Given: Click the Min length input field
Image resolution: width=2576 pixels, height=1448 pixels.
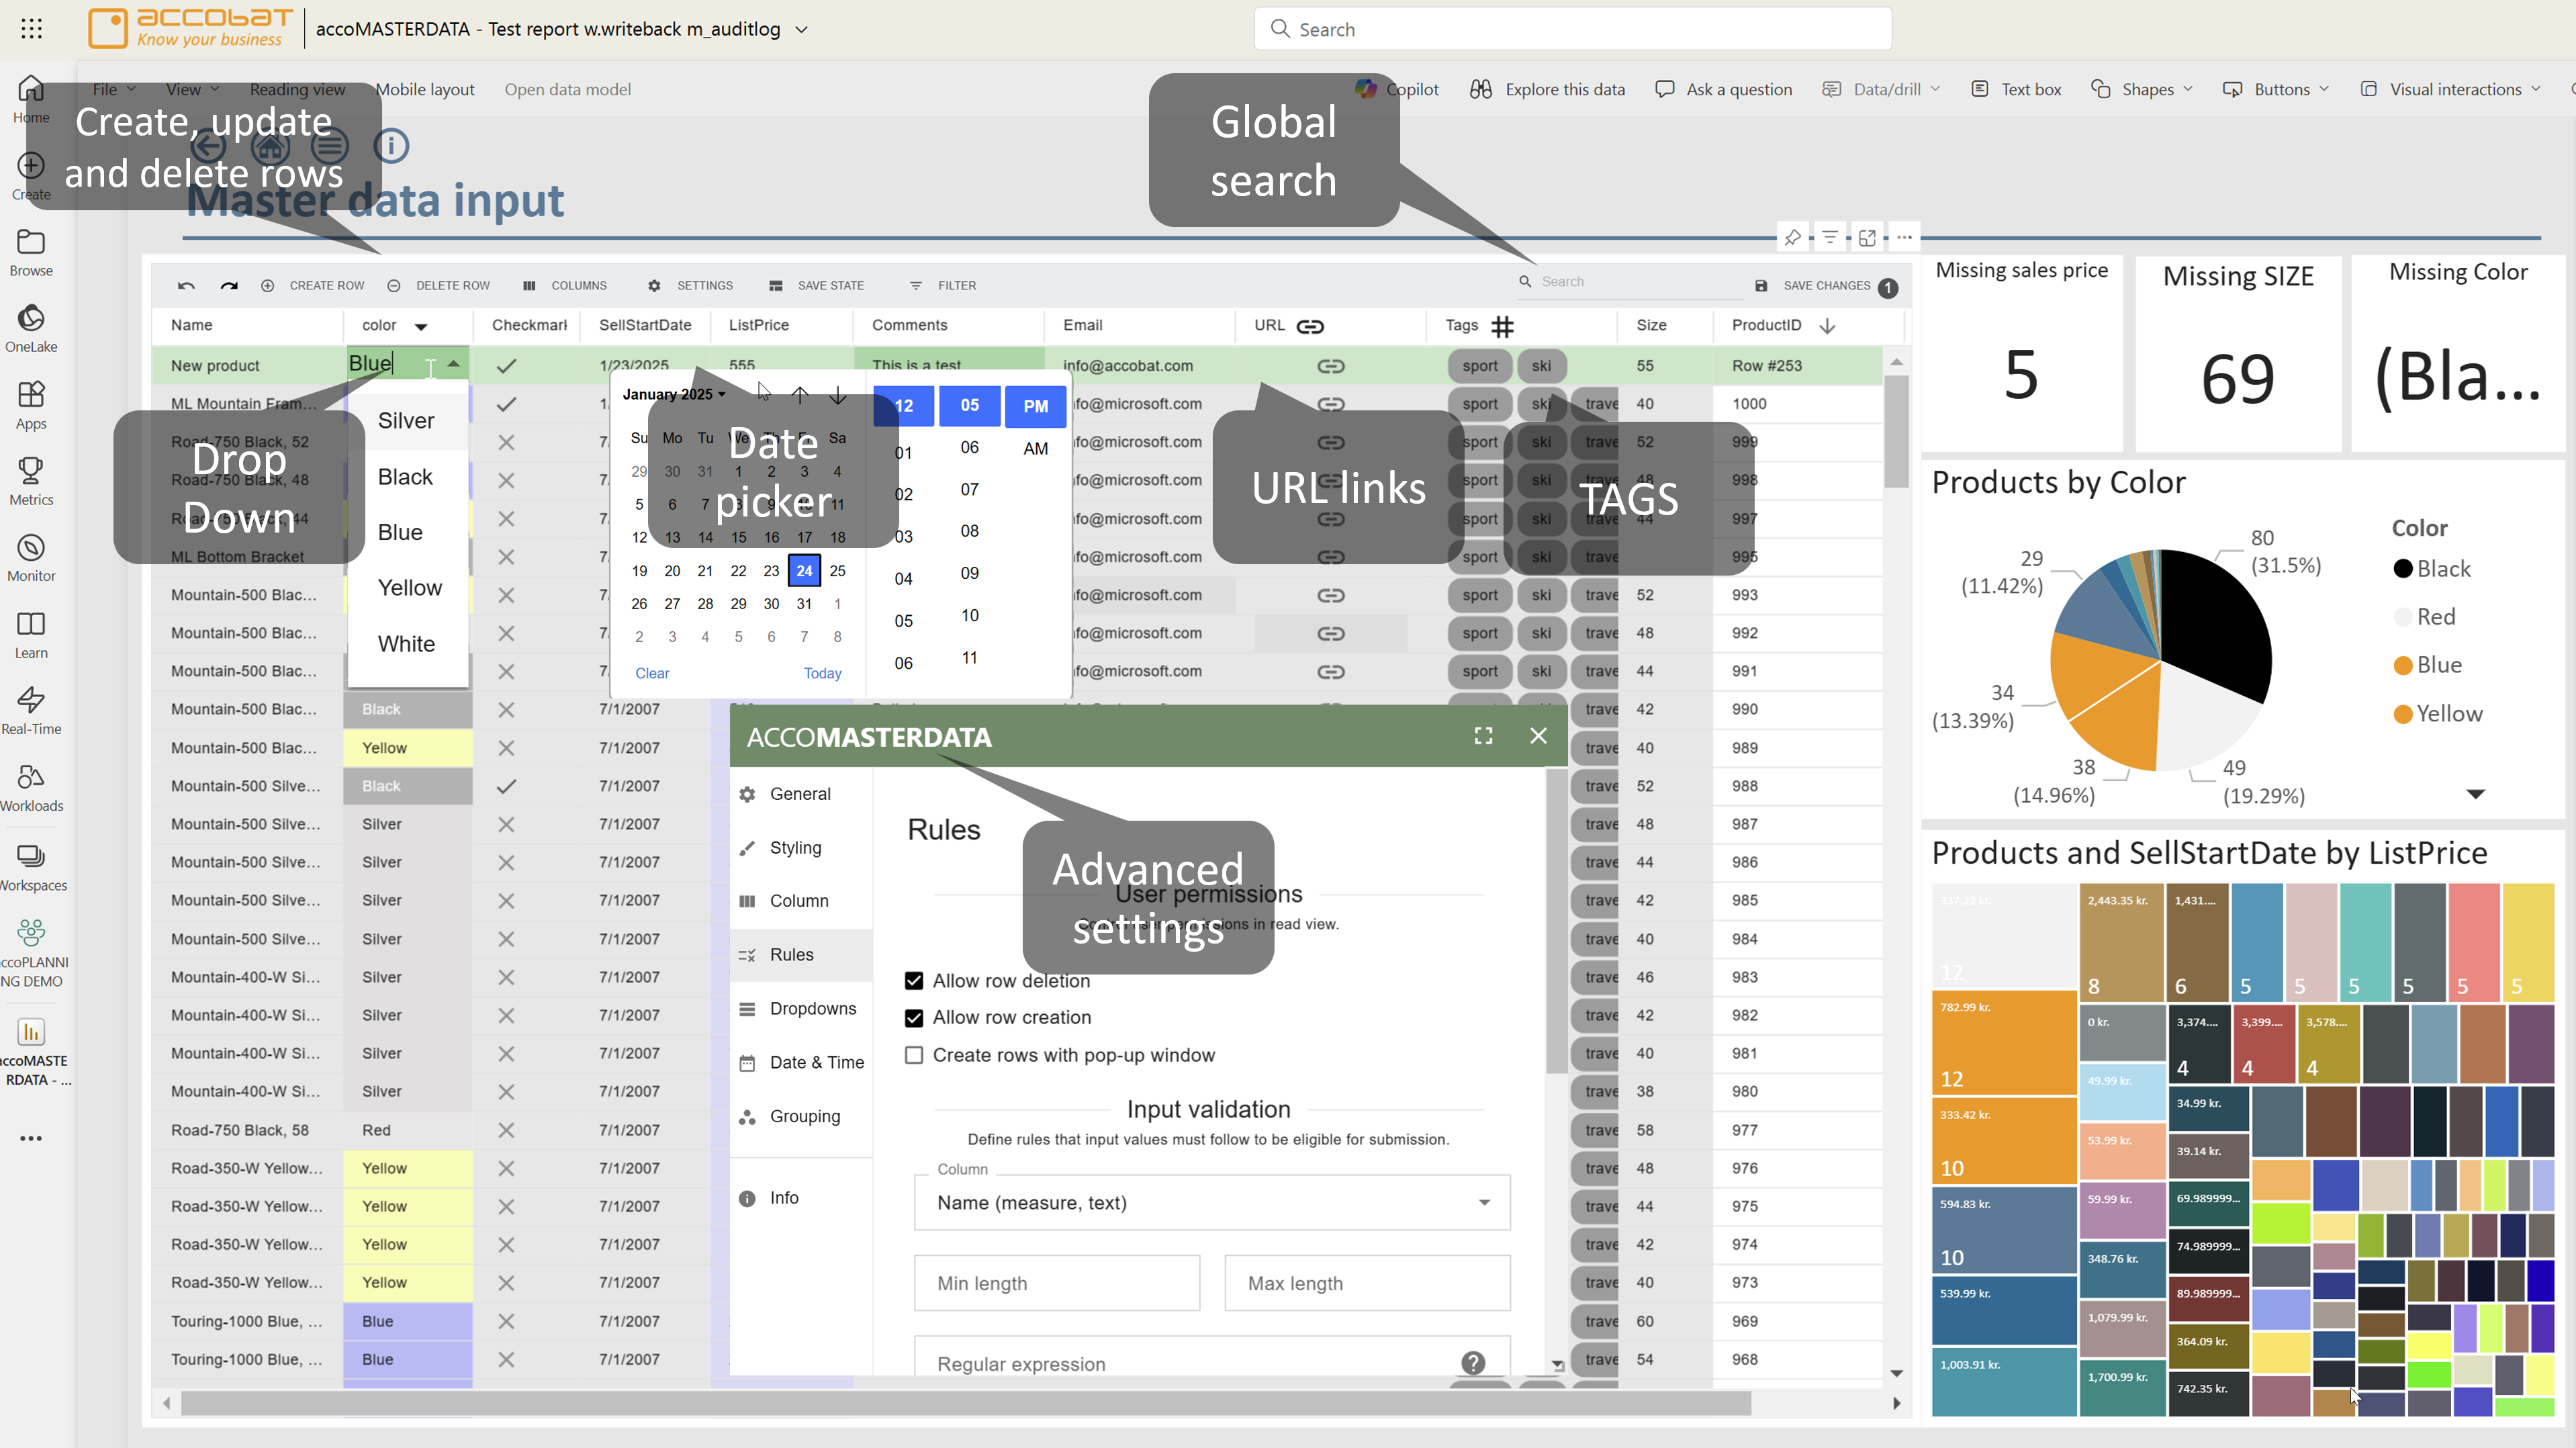Looking at the screenshot, I should pyautogui.click(x=1056, y=1283).
